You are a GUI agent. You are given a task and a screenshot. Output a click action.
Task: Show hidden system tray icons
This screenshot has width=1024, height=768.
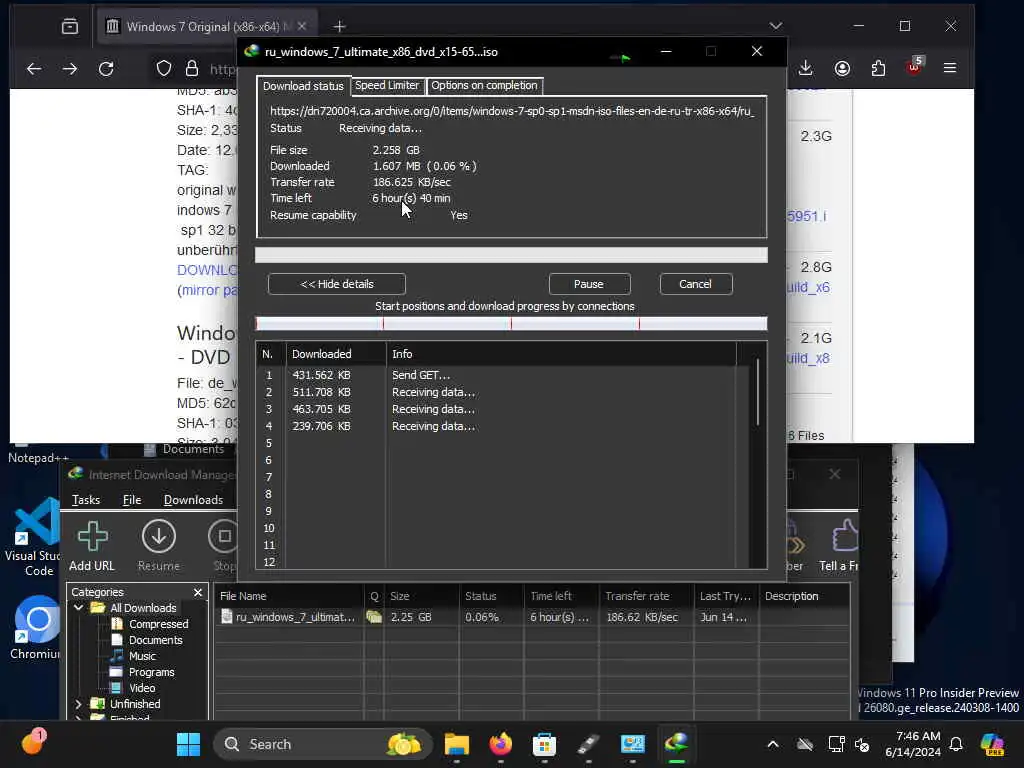[773, 744]
